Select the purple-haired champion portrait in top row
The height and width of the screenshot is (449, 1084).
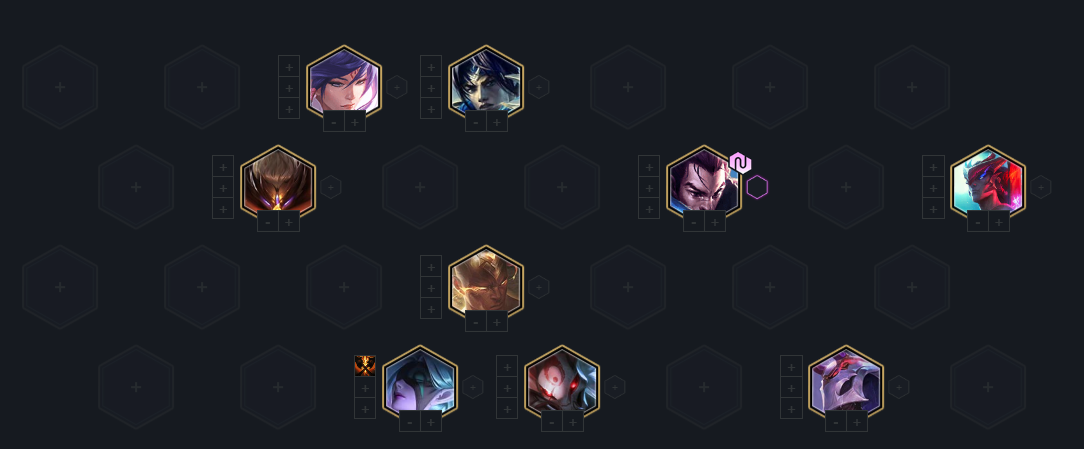click(x=344, y=82)
